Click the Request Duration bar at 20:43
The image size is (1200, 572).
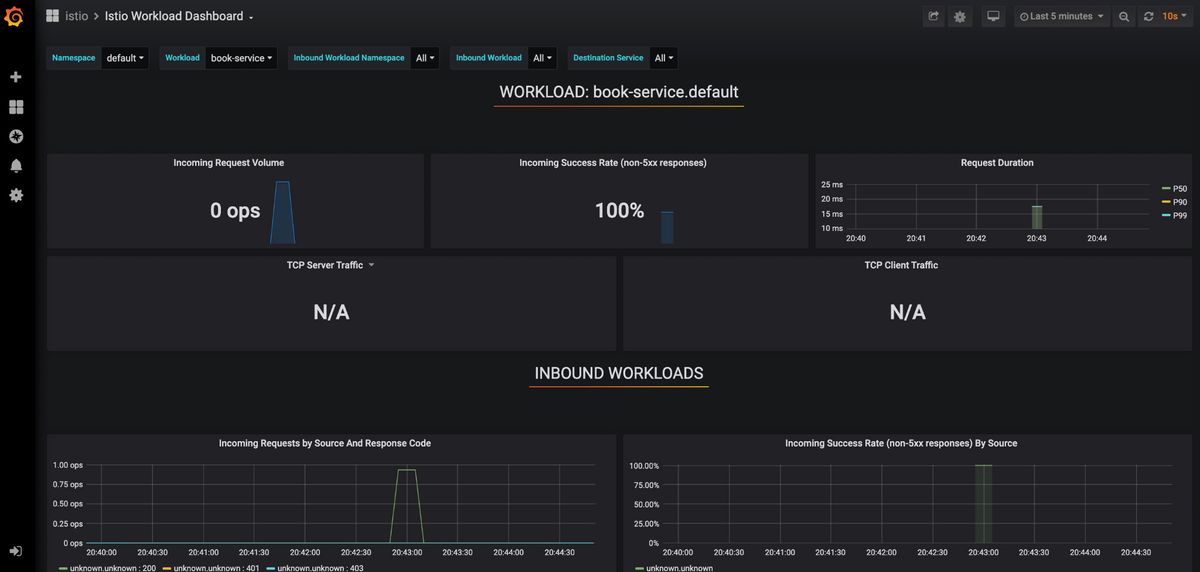[1037, 217]
